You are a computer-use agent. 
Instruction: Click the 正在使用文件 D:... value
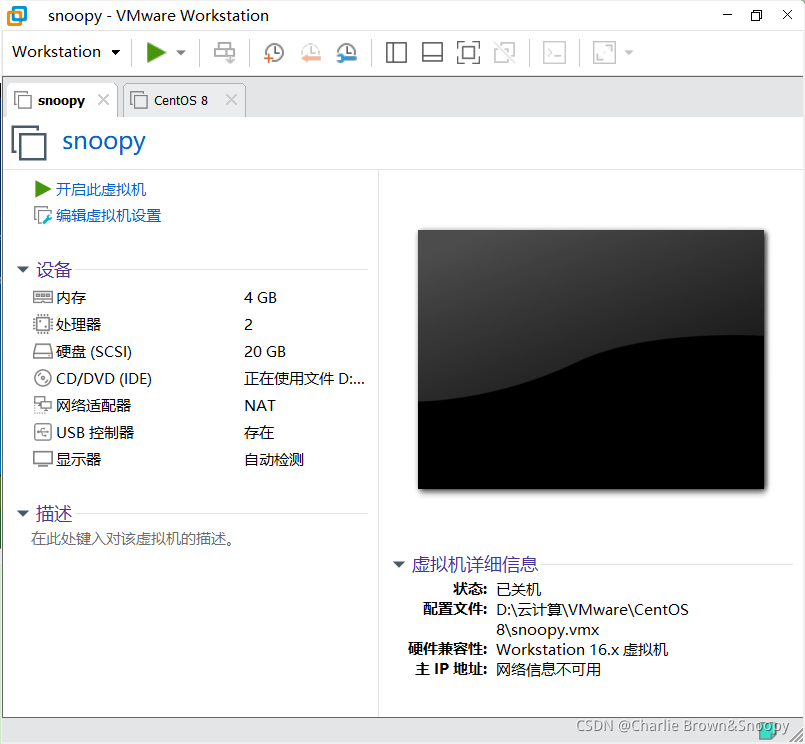[x=304, y=379]
